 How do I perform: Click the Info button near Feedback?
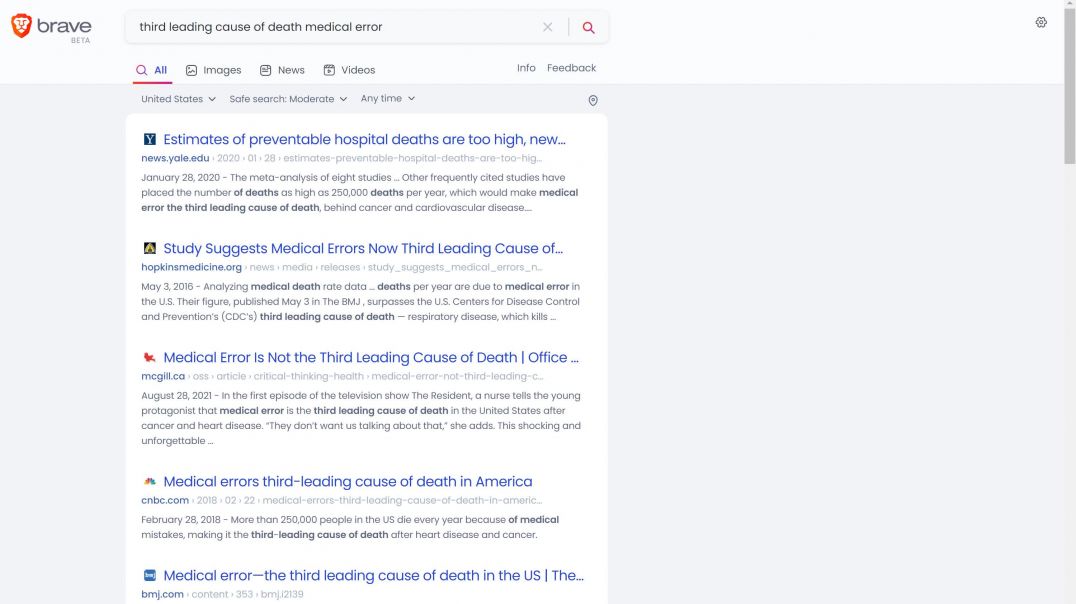[525, 67]
